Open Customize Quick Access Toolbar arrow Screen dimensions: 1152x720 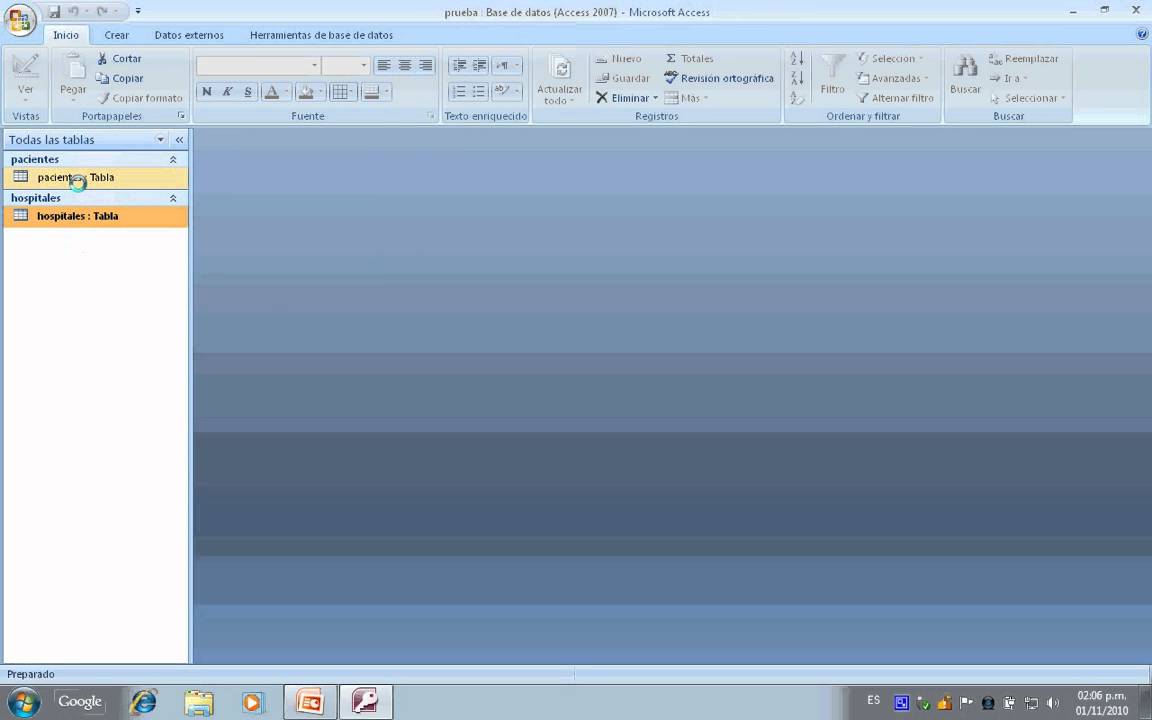tap(138, 12)
